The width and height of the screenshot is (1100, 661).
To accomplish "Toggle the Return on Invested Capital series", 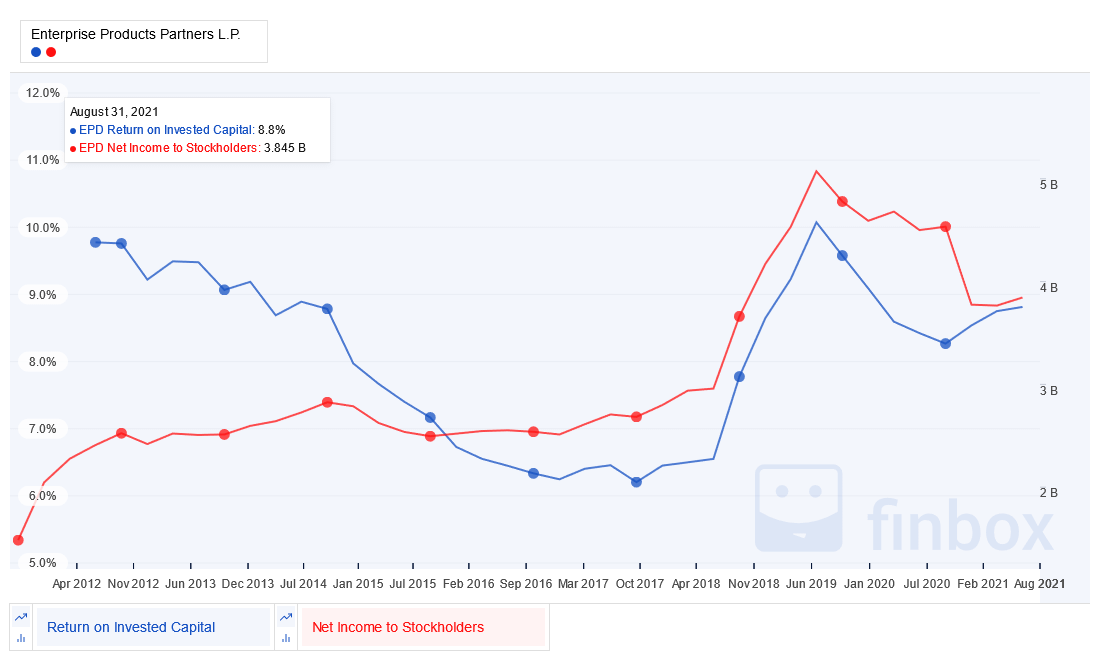I will tap(152, 627).
